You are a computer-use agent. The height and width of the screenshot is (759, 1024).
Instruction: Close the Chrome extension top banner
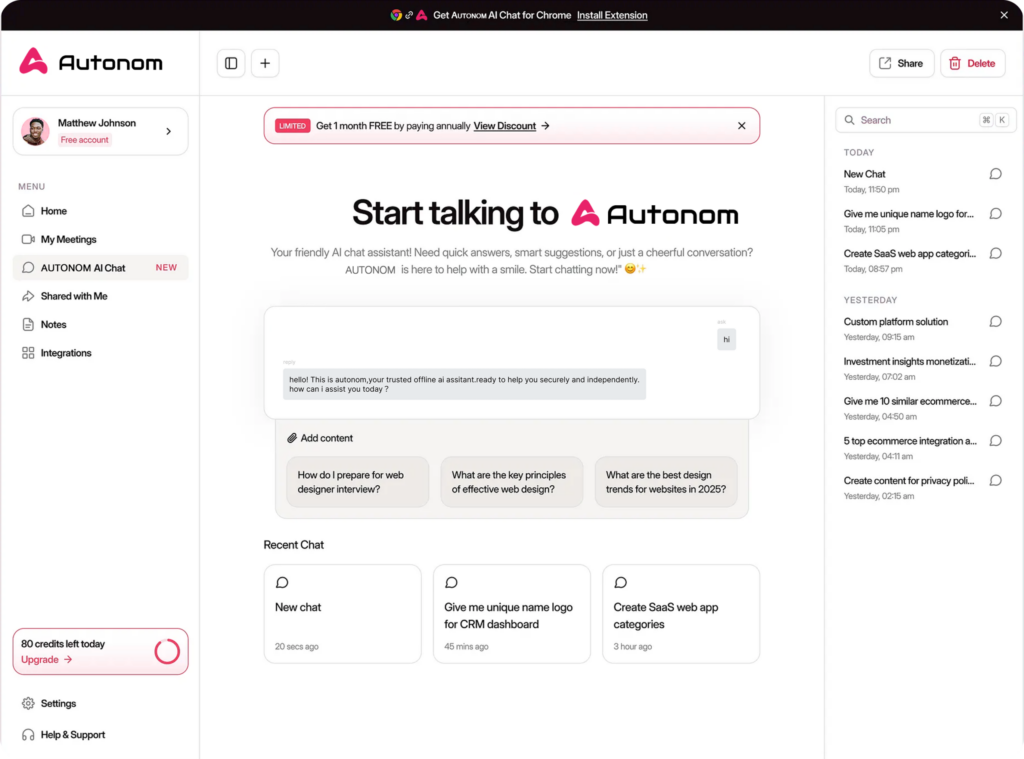point(1004,15)
